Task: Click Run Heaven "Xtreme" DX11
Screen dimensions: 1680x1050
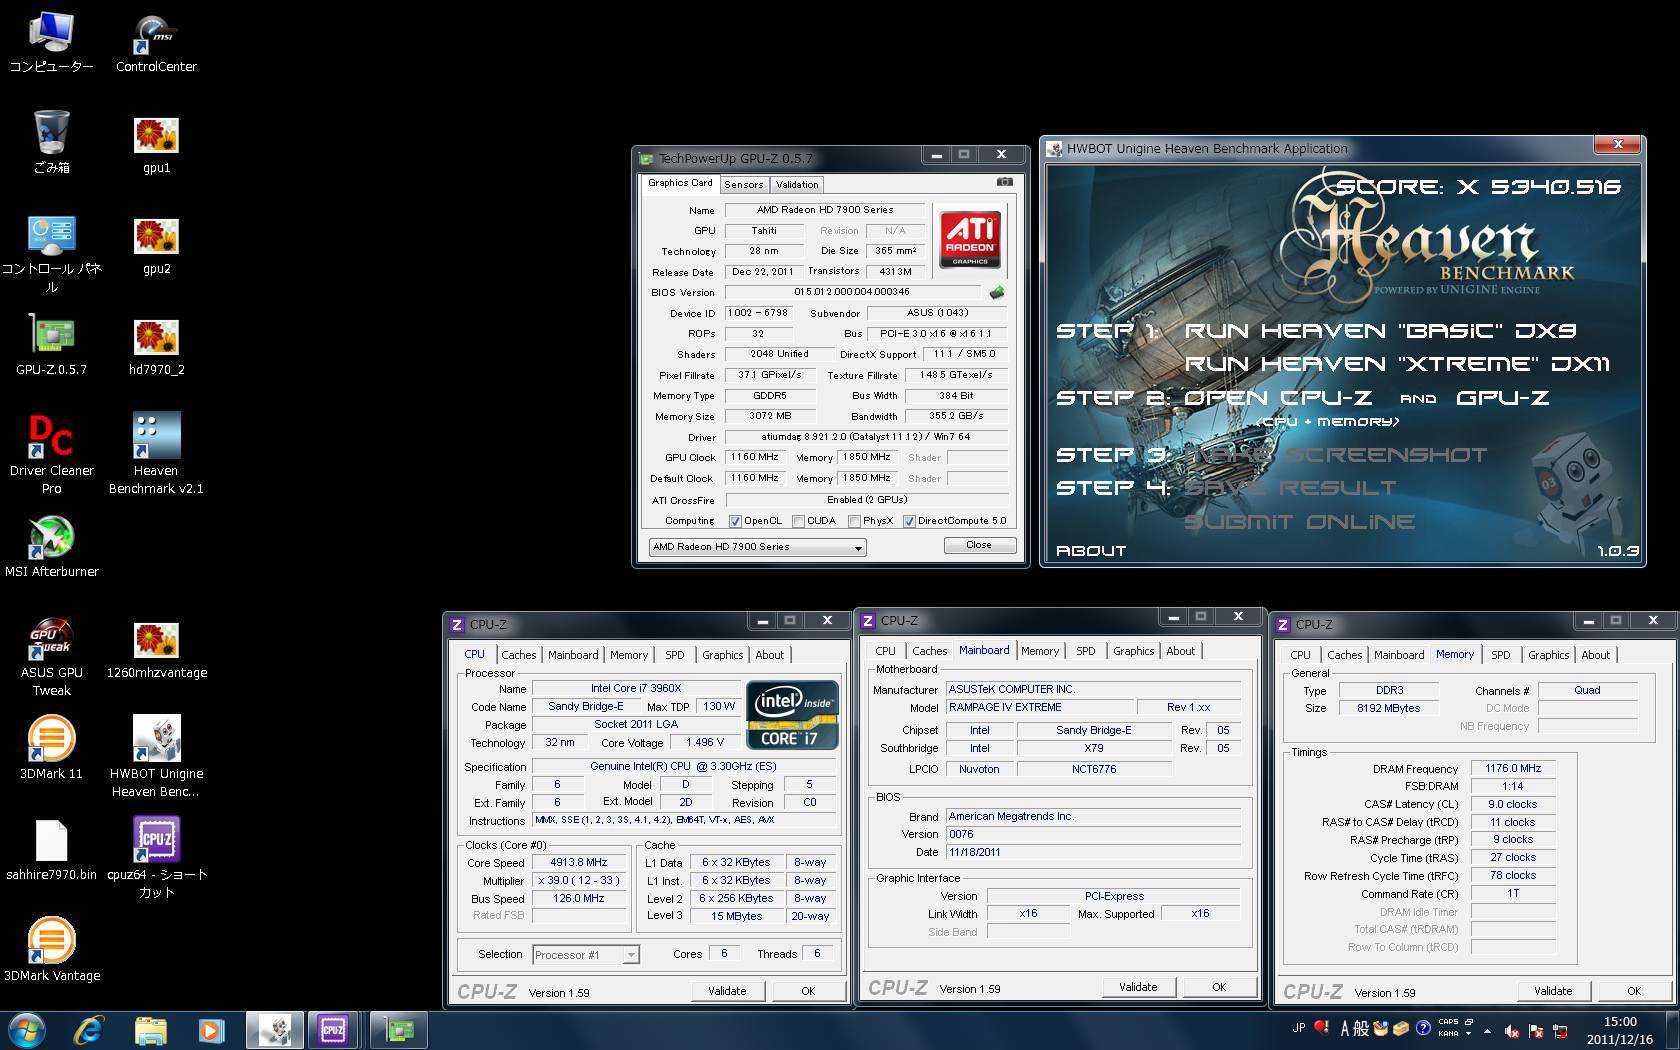Action: click(1397, 364)
